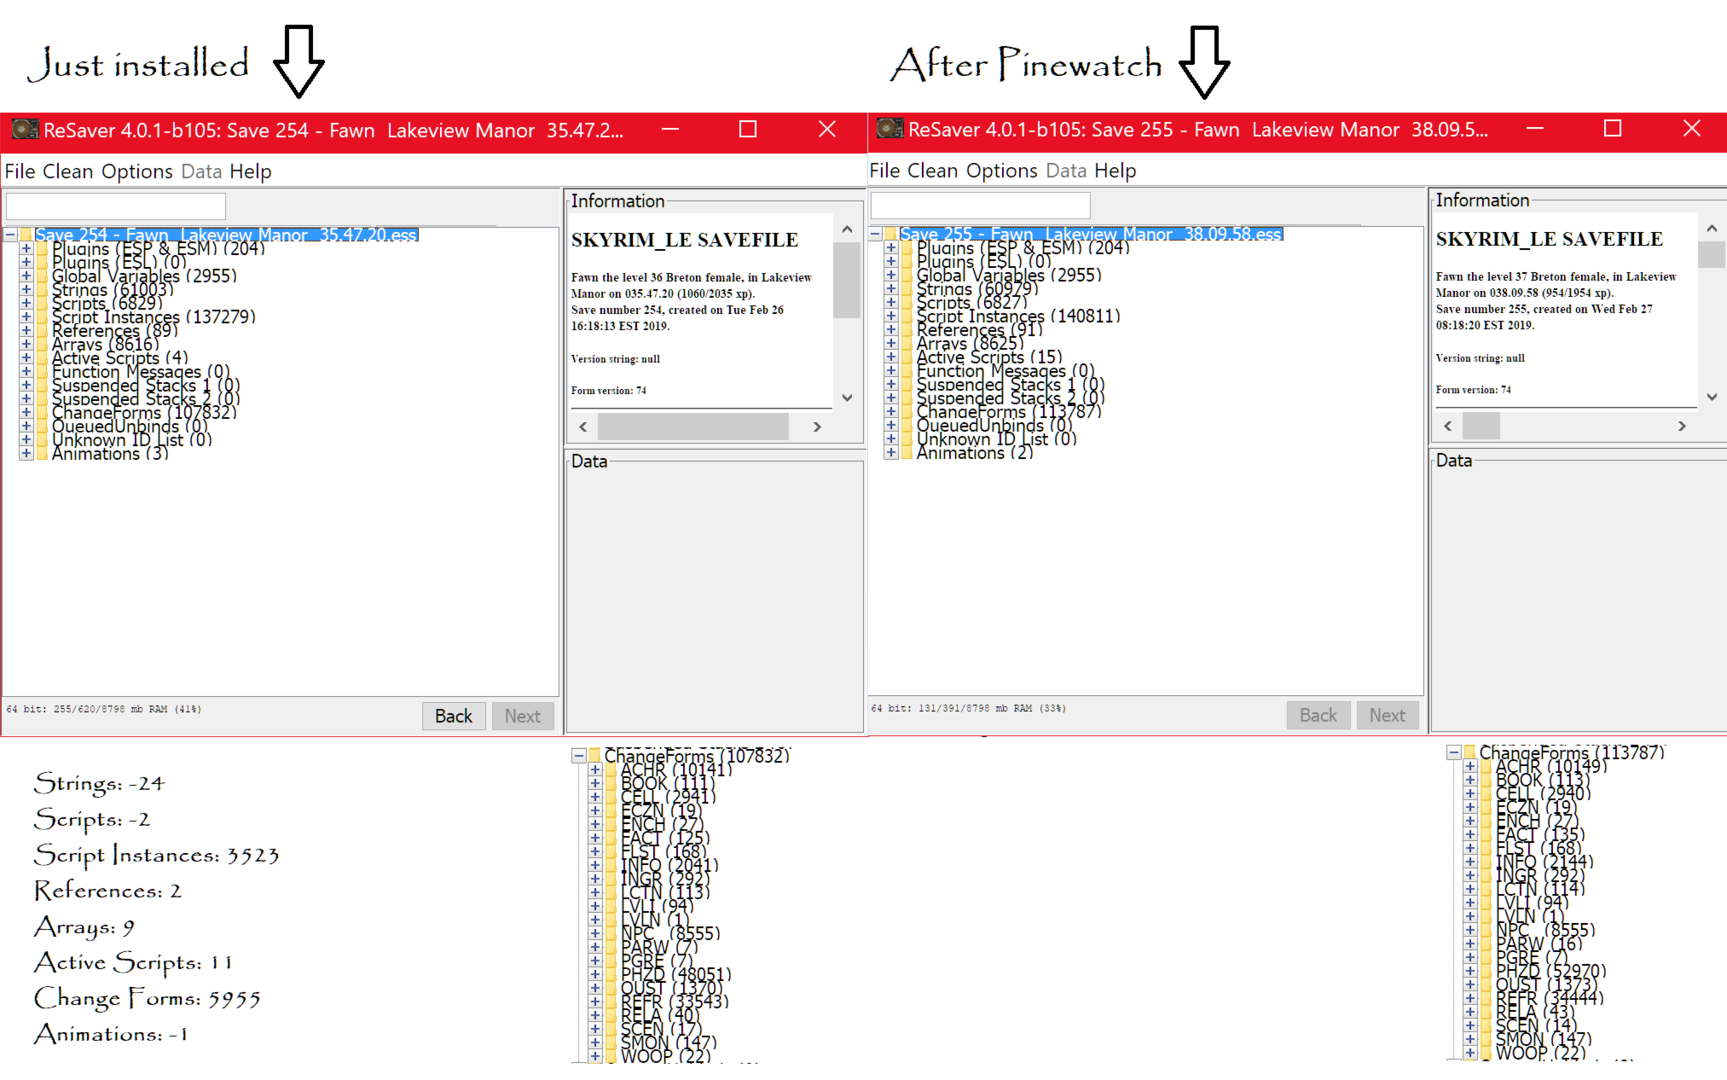Open Options menu in Save 255 window
Screen dimensions: 1727x1080
pyautogui.click(x=1002, y=170)
